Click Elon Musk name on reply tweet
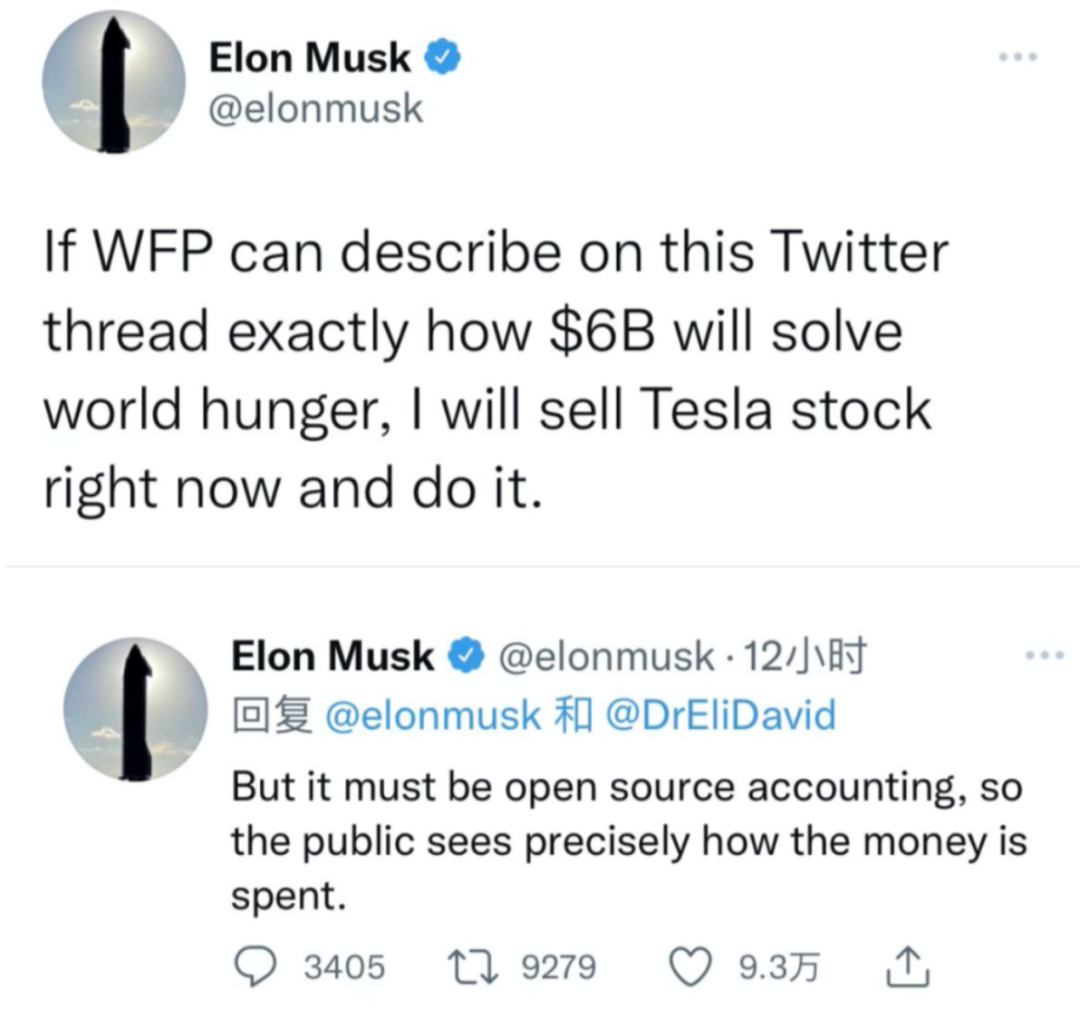Image resolution: width=1080 pixels, height=1018 pixels. (x=333, y=656)
